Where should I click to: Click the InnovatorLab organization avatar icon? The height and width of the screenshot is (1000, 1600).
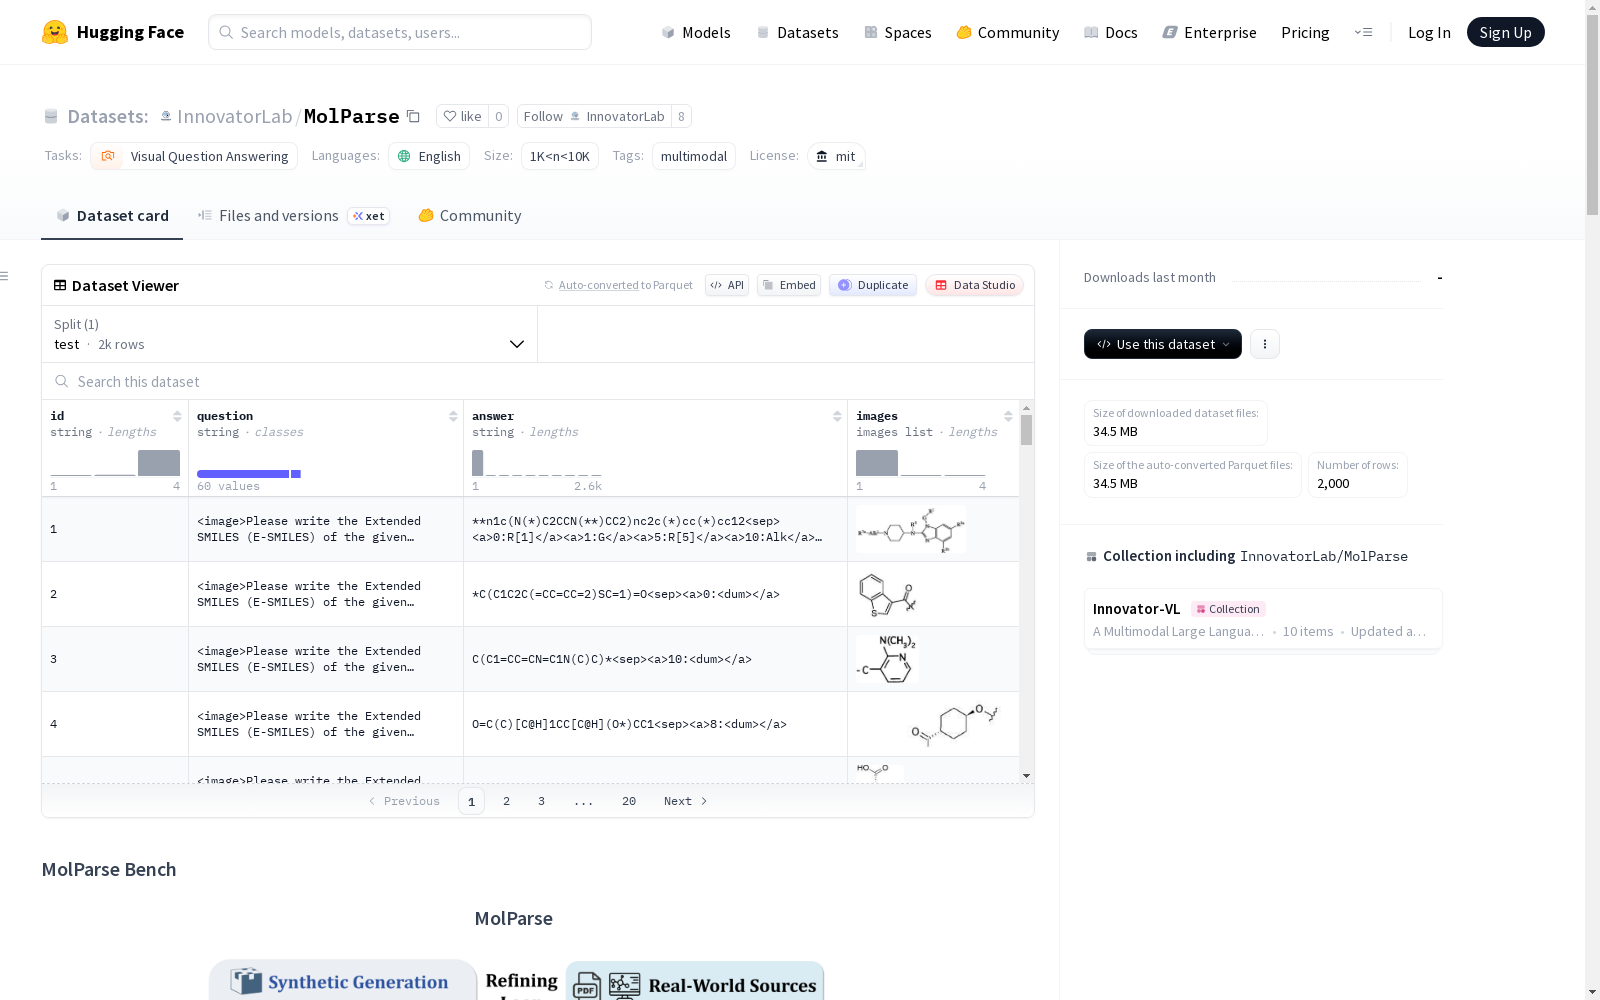(x=166, y=116)
